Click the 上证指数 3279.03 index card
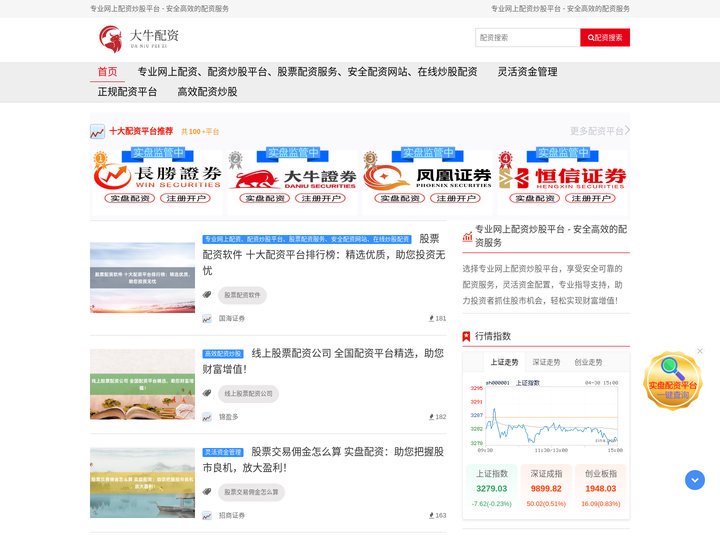The image size is (720, 540). click(x=492, y=488)
